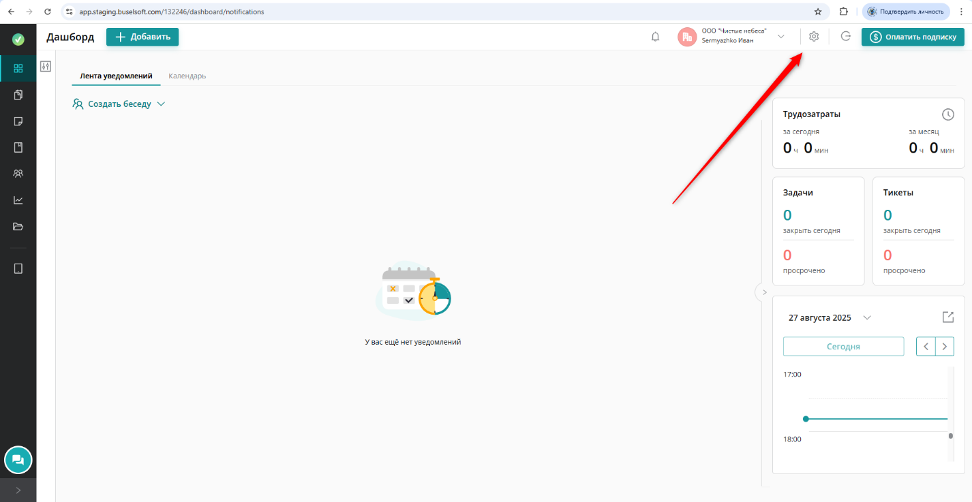Click the green checkmark logo in sidebar
This screenshot has height=502, width=972.
[18, 40]
